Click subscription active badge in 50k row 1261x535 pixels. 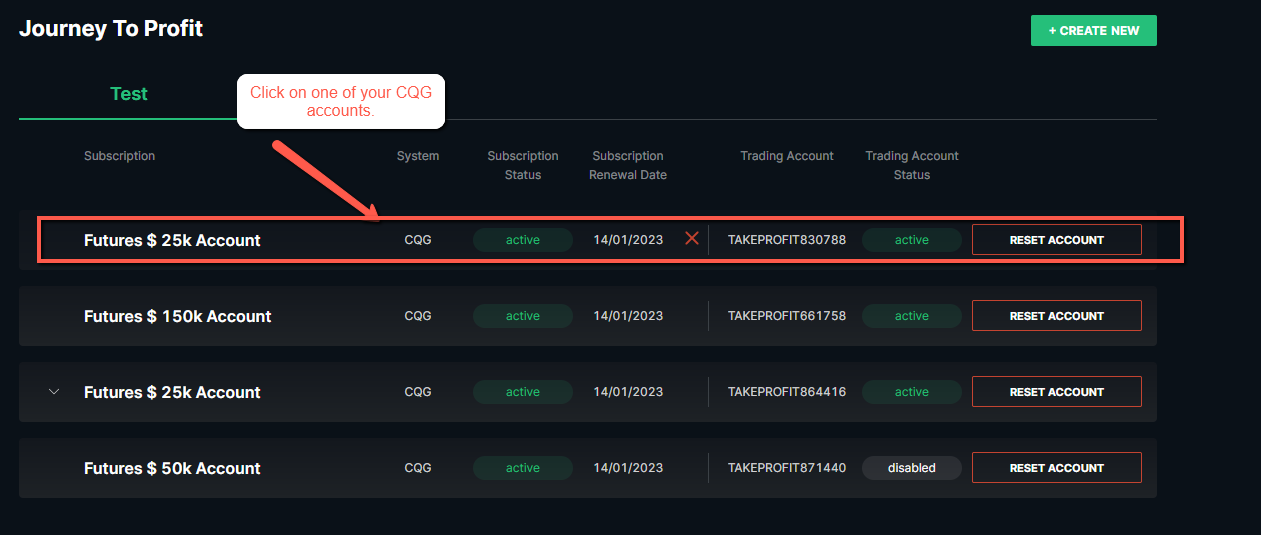point(523,468)
